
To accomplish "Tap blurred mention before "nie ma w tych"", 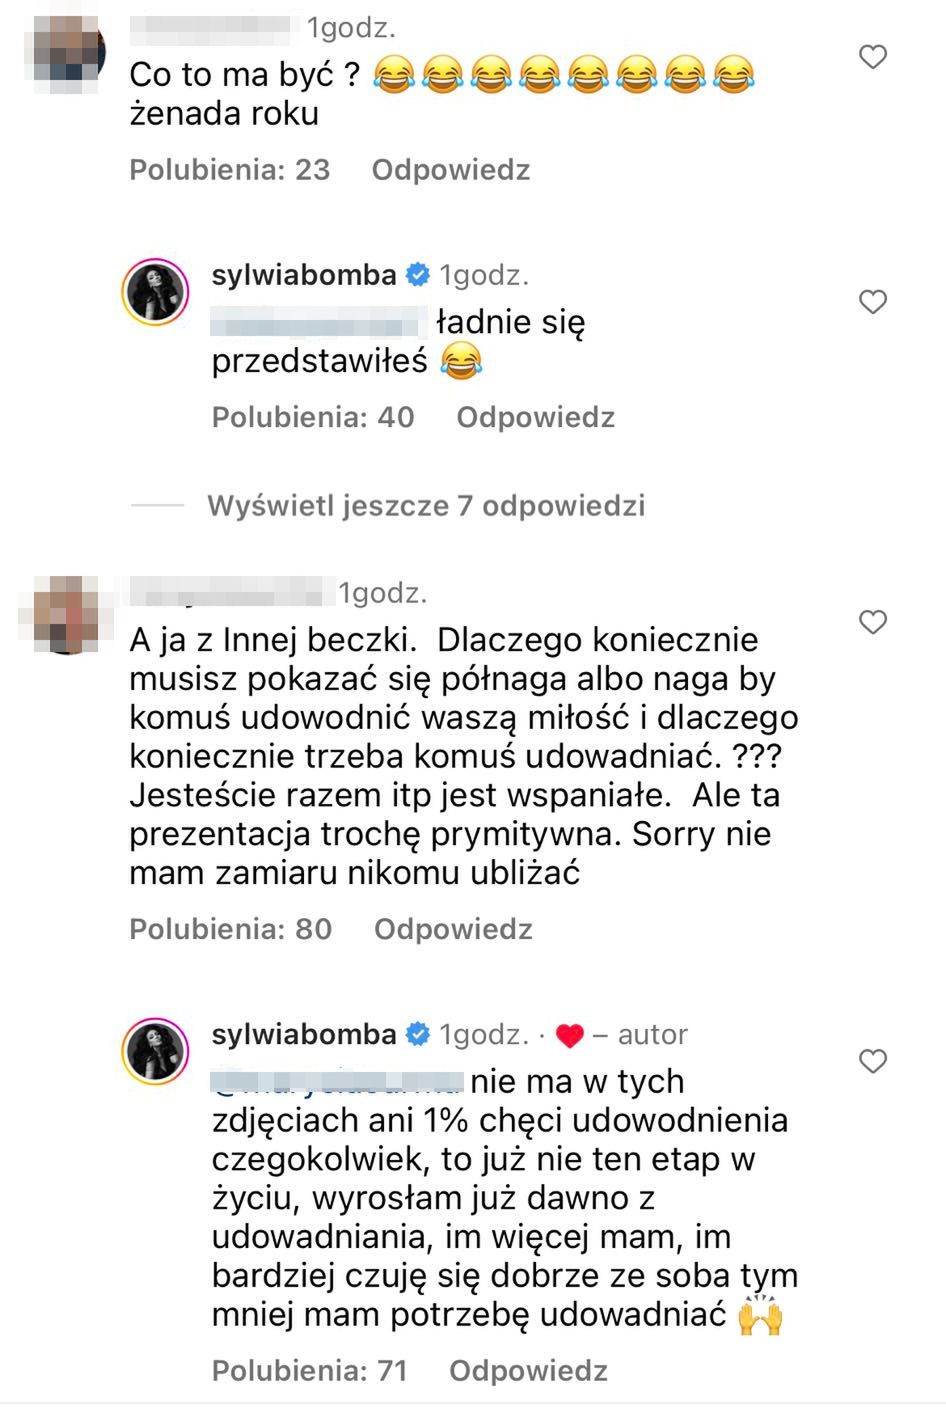I will 336,1081.
